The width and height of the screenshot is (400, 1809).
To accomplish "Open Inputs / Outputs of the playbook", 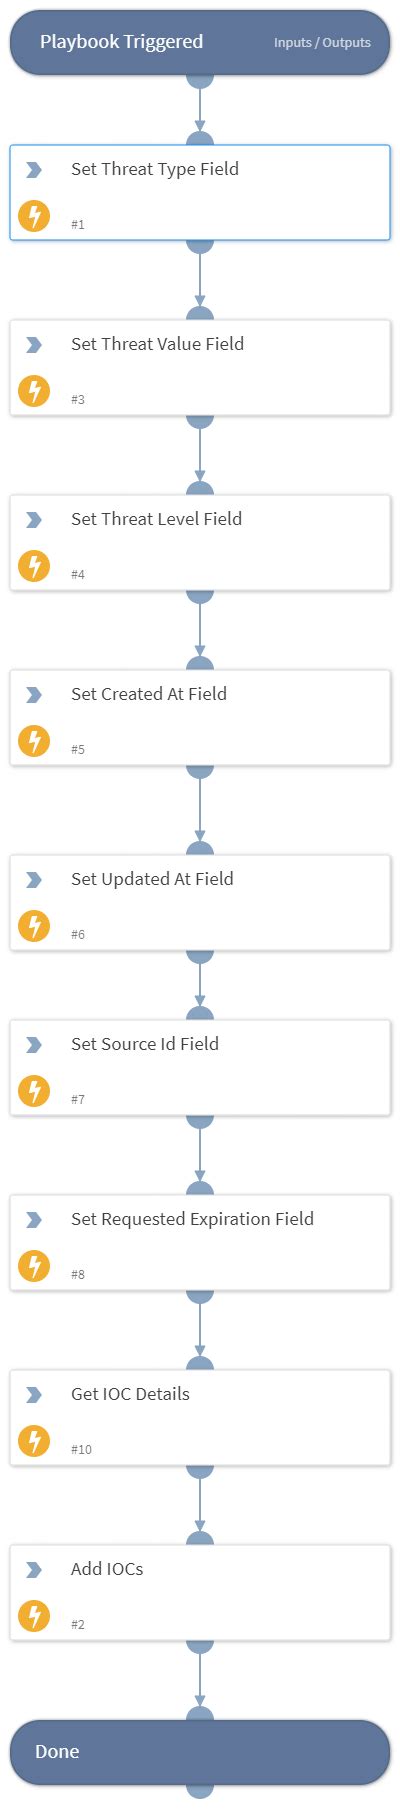I will click(x=322, y=43).
